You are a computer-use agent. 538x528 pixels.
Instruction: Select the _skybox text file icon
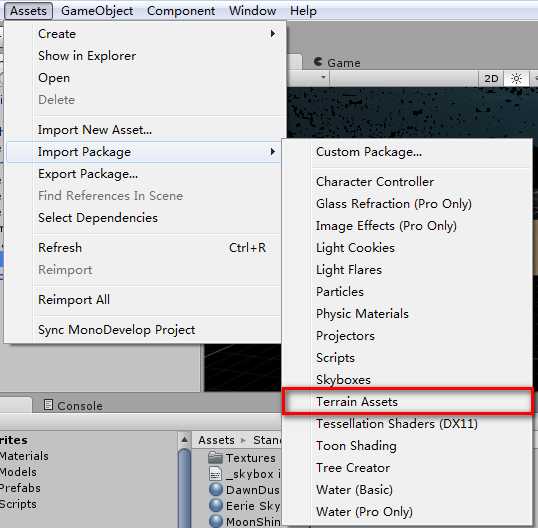[215, 474]
